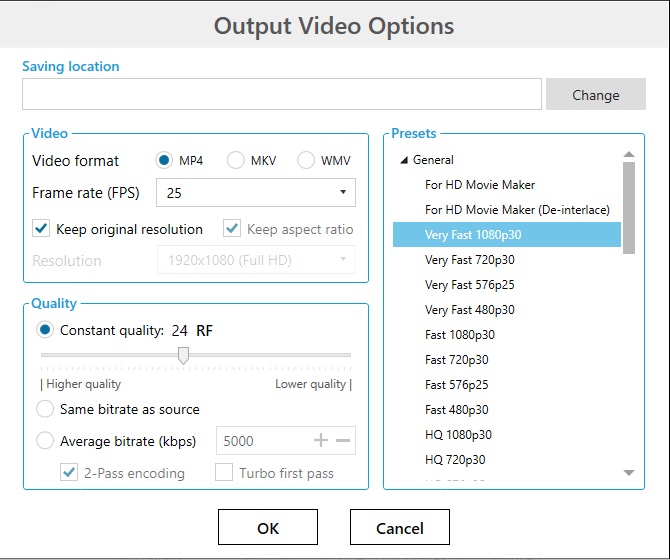The image size is (670, 560).
Task: Collapse the General presets group
Action: coord(404,160)
